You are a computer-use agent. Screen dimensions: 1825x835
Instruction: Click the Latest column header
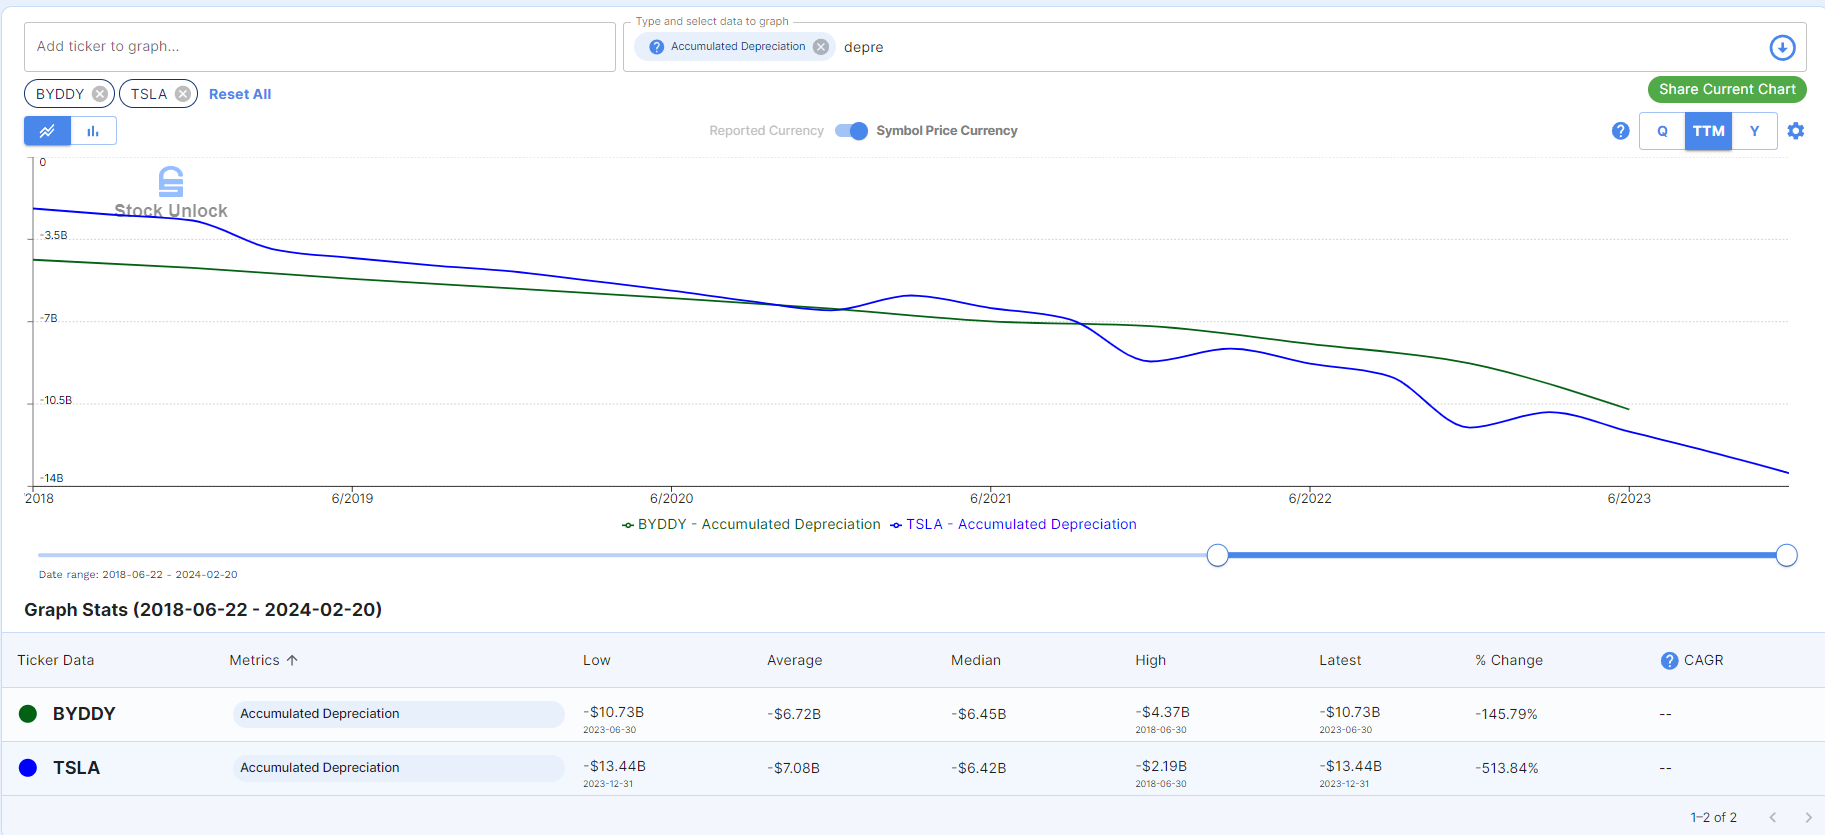click(x=1340, y=660)
